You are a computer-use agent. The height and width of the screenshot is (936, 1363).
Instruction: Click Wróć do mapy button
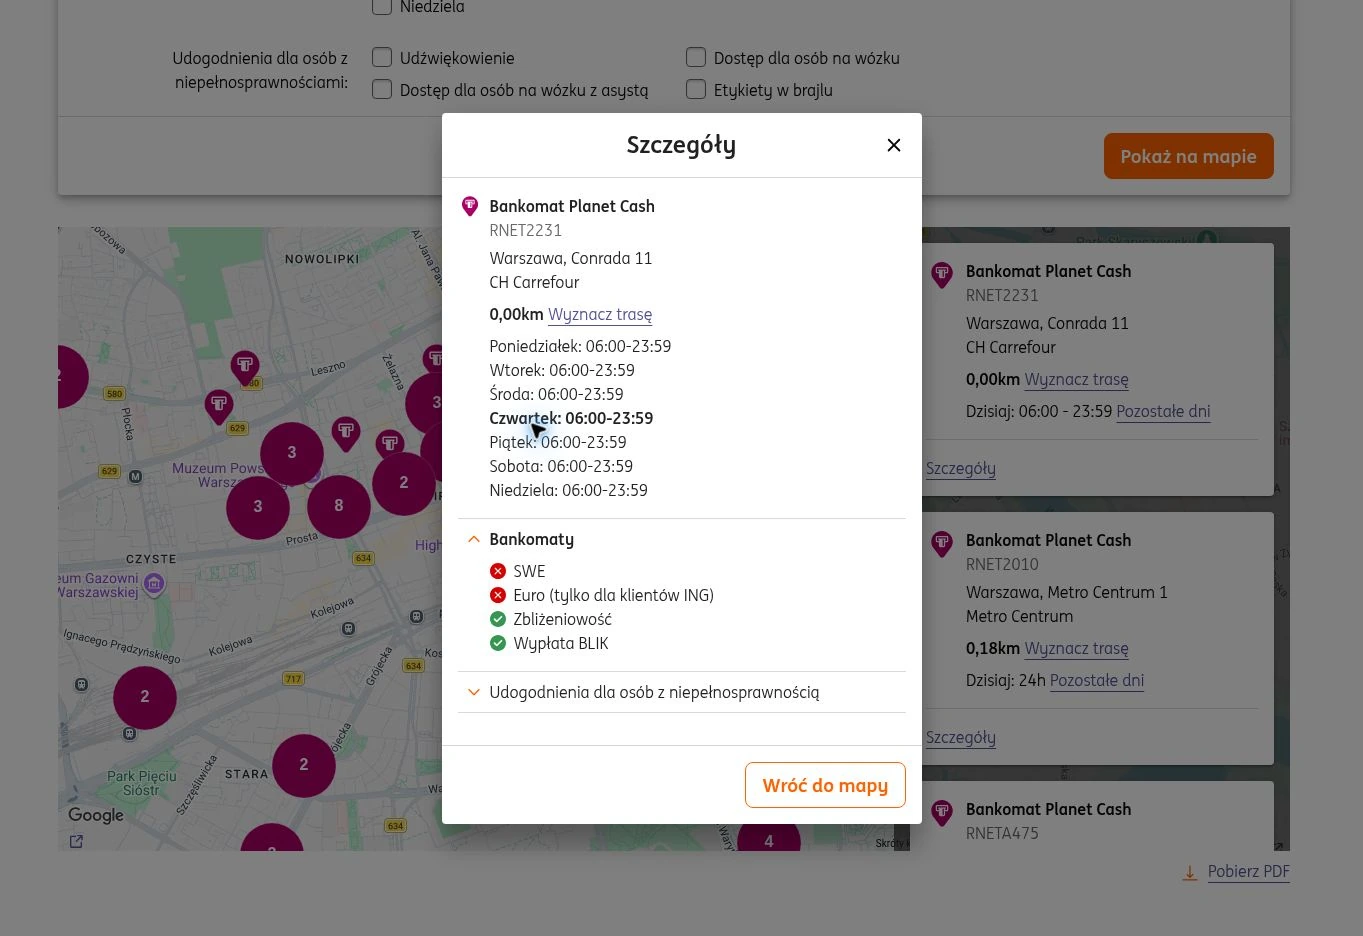click(825, 785)
